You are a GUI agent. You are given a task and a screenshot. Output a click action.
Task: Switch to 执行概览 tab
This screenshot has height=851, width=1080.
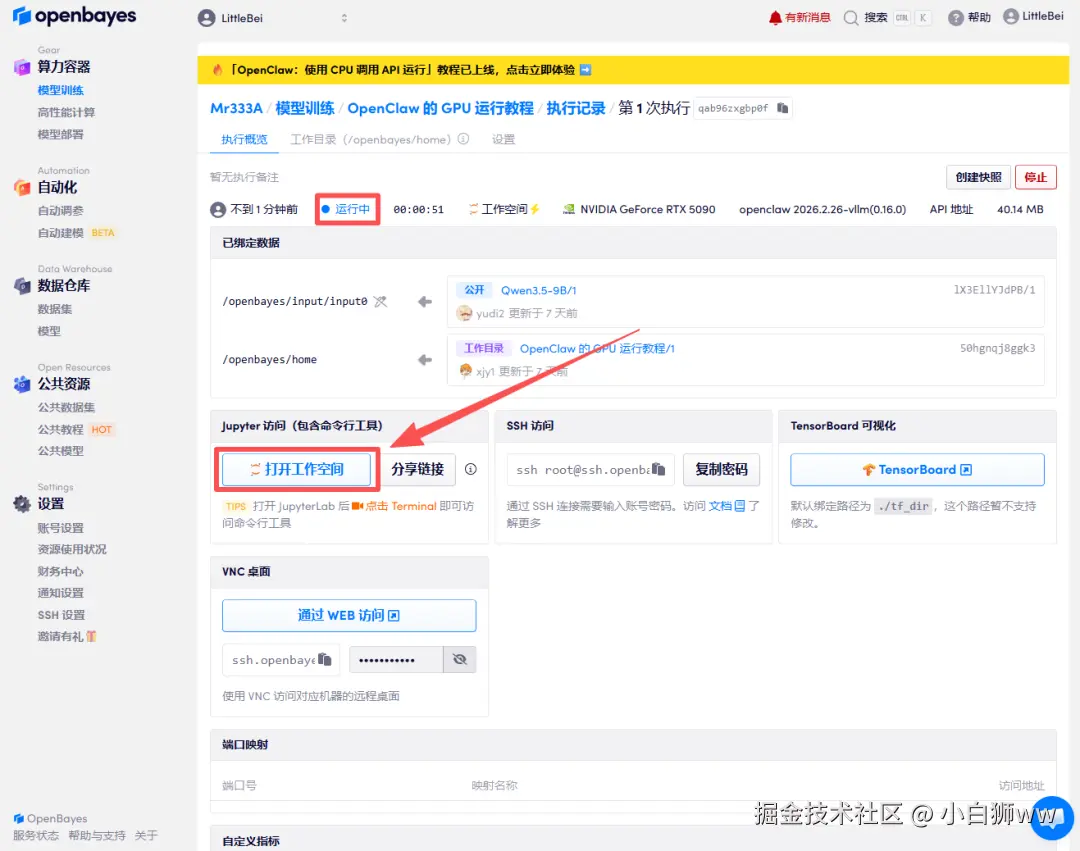click(x=244, y=139)
